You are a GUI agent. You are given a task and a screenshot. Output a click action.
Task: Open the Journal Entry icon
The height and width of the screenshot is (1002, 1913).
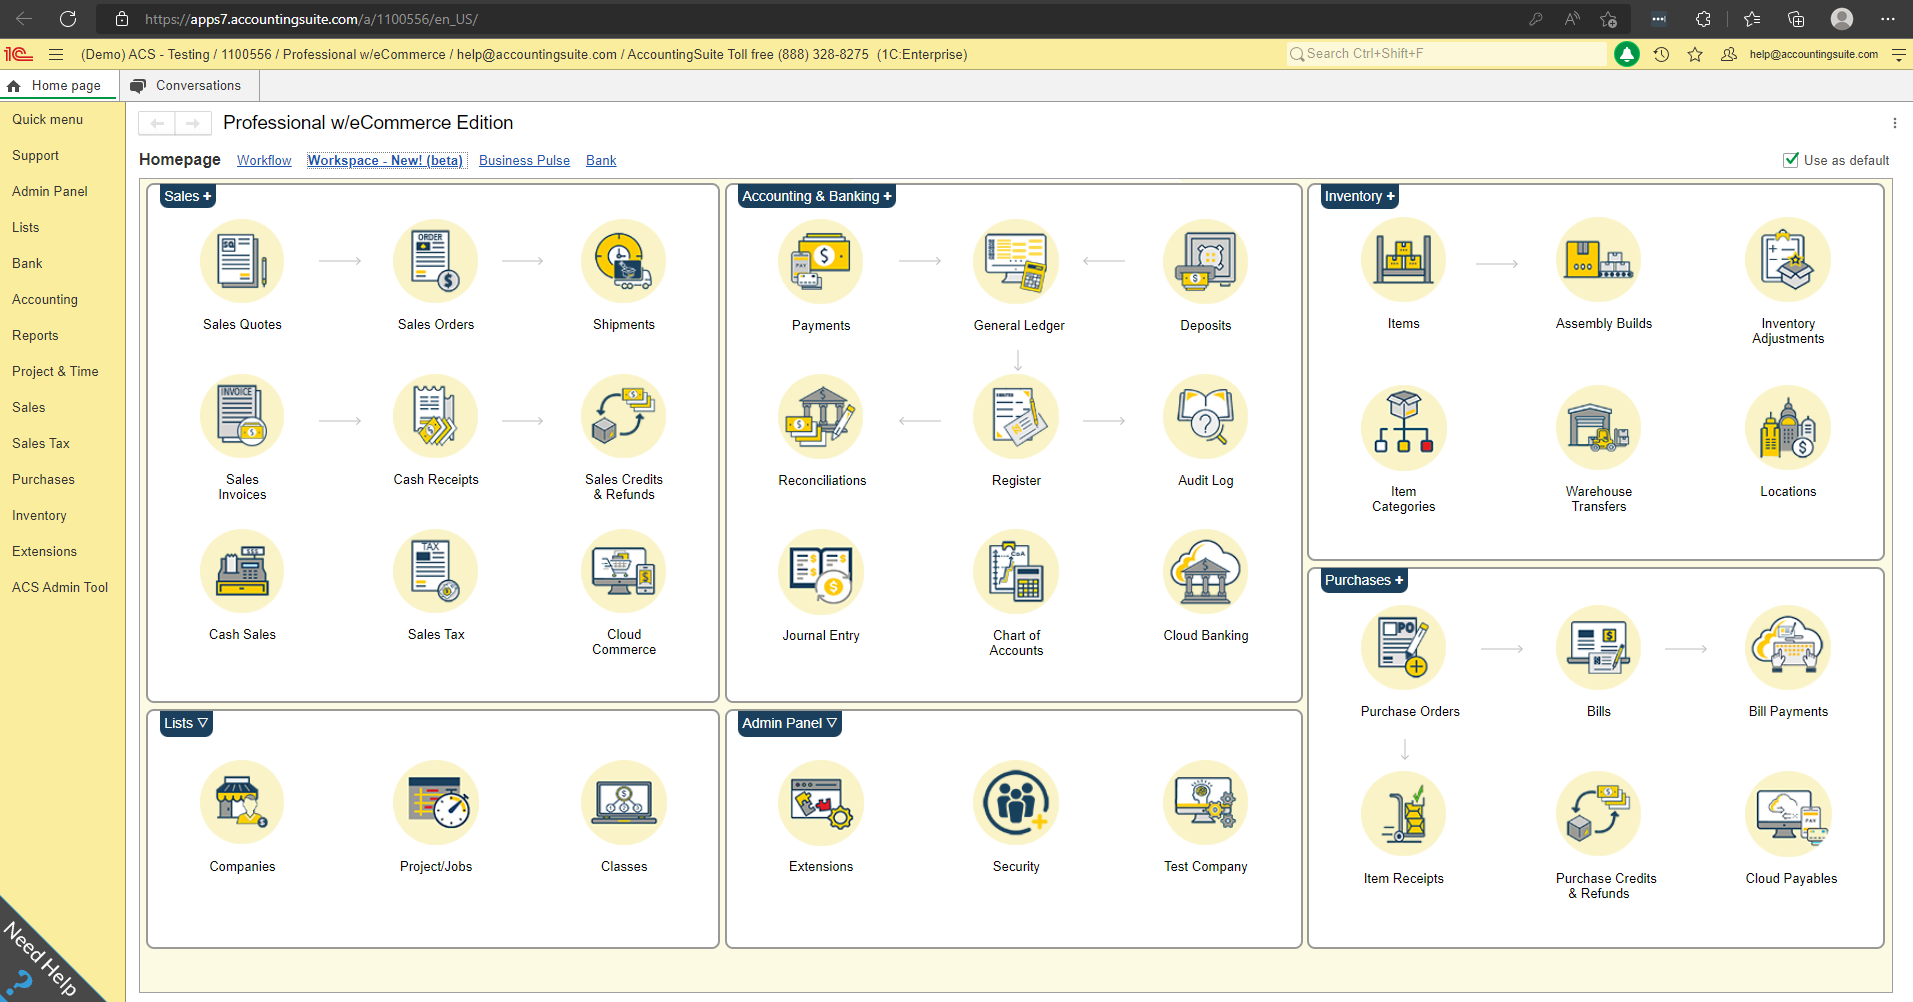click(x=820, y=572)
